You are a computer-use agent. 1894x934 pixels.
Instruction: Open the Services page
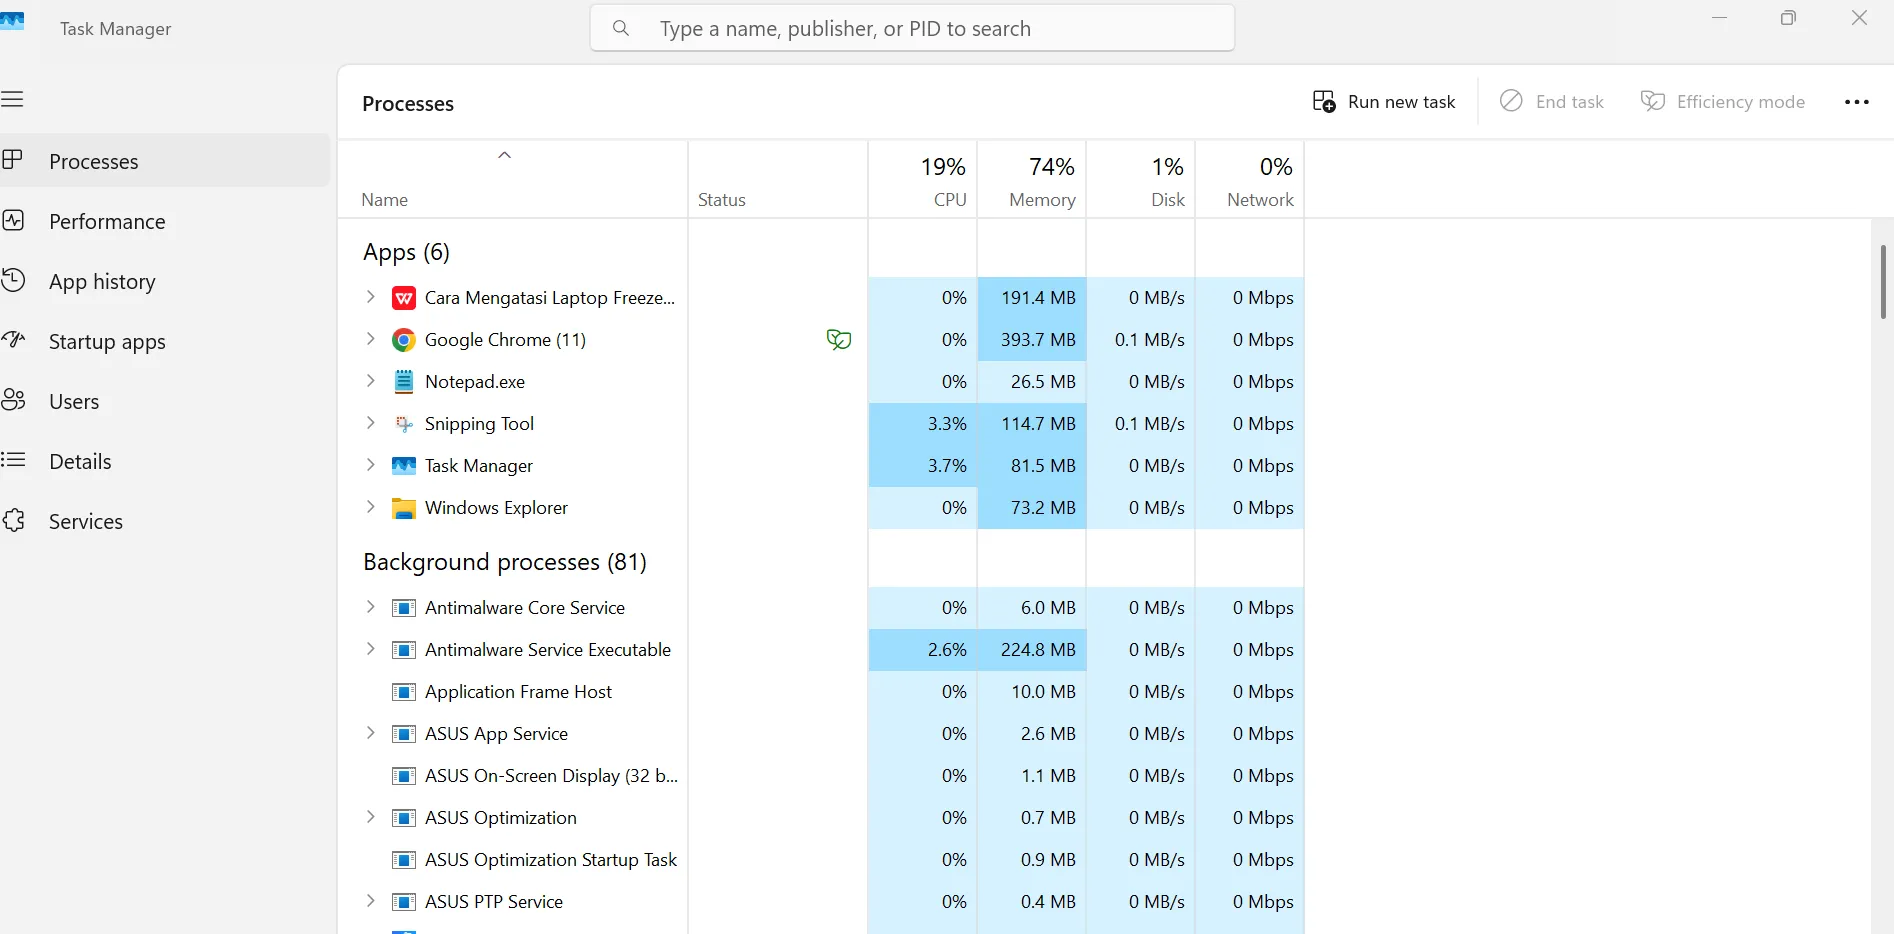click(x=165, y=521)
